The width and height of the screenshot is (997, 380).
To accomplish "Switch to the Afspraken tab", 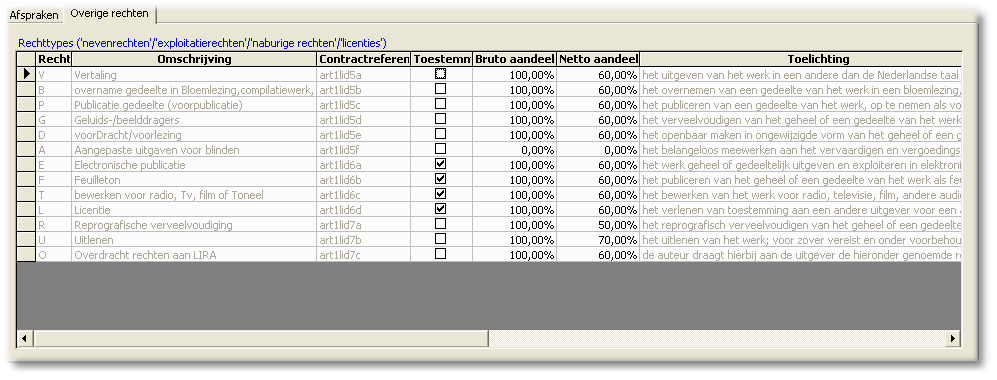I will pos(34,15).
